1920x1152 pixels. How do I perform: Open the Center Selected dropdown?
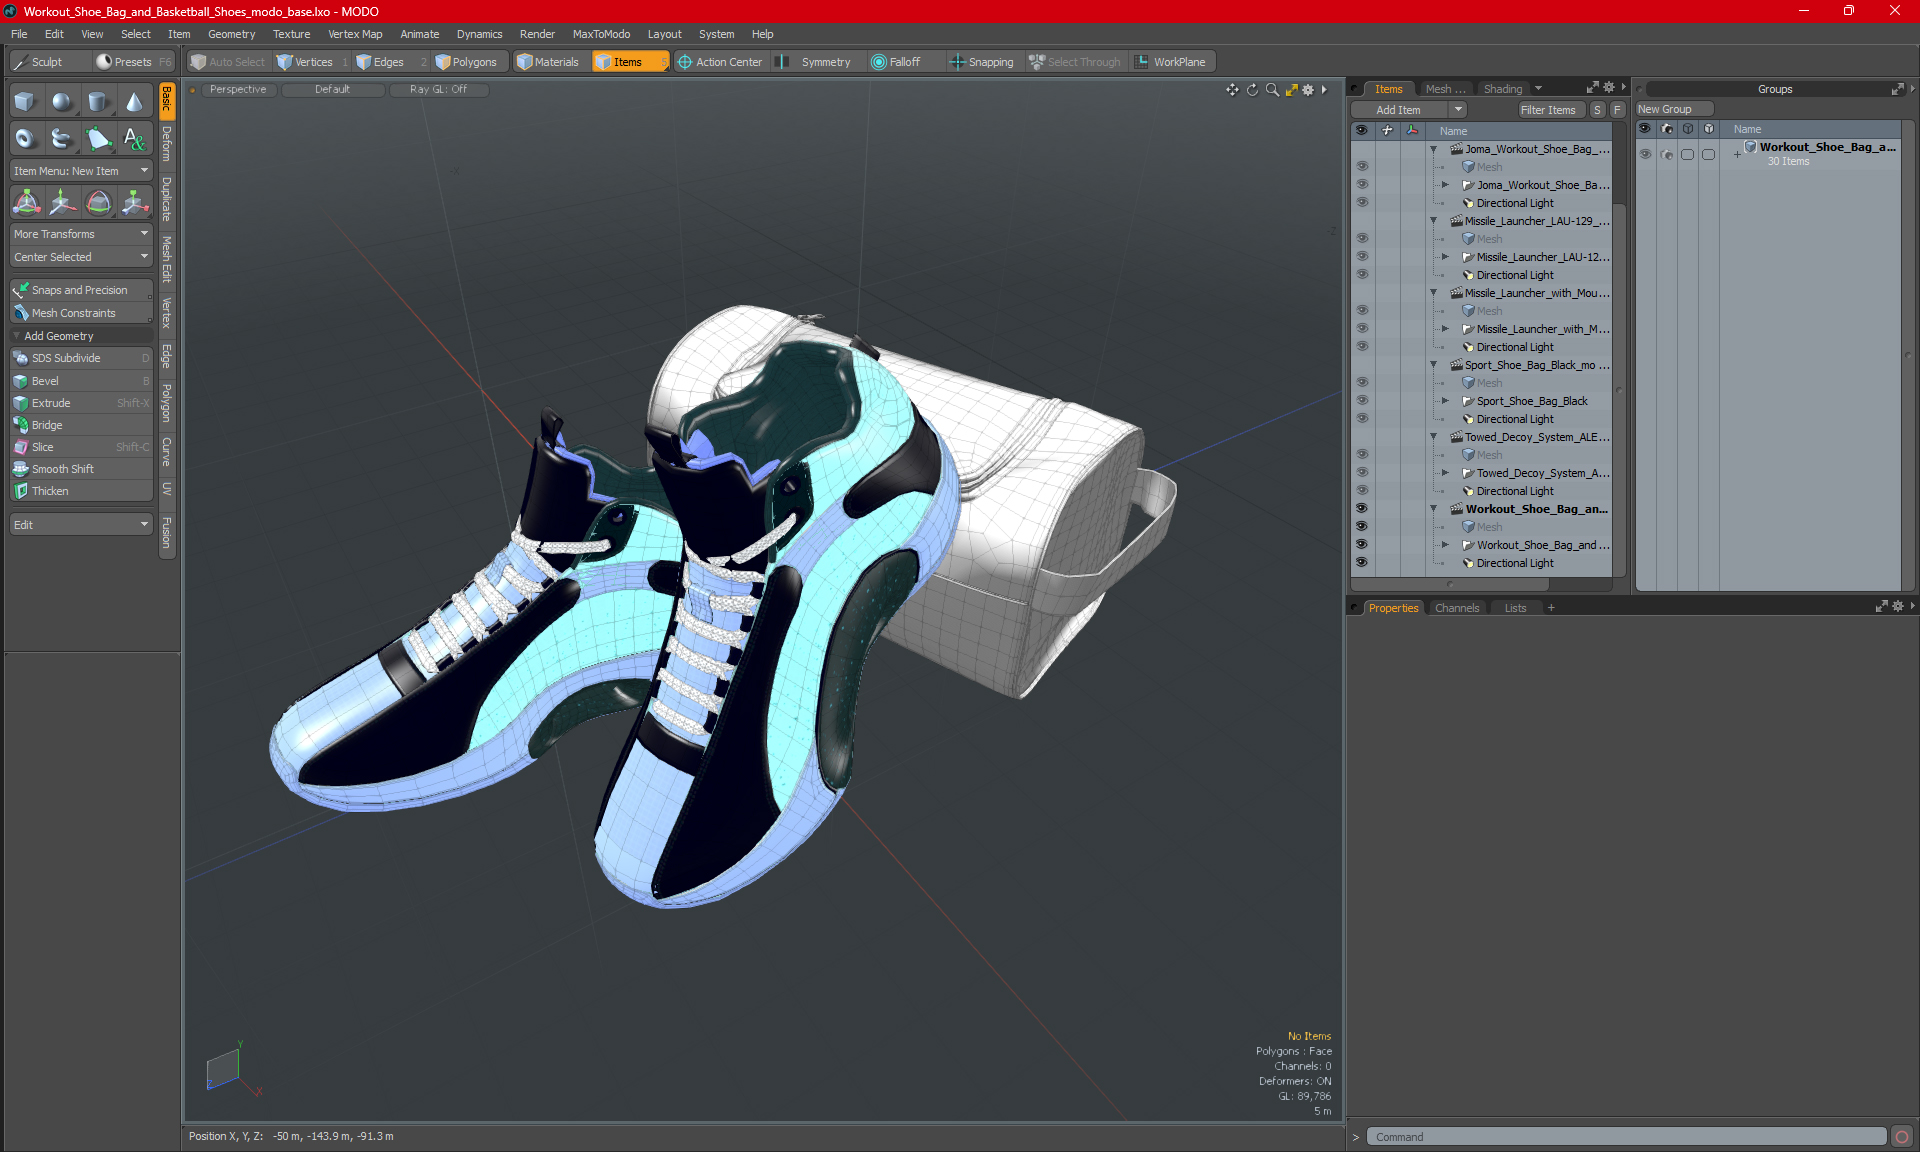[80, 257]
